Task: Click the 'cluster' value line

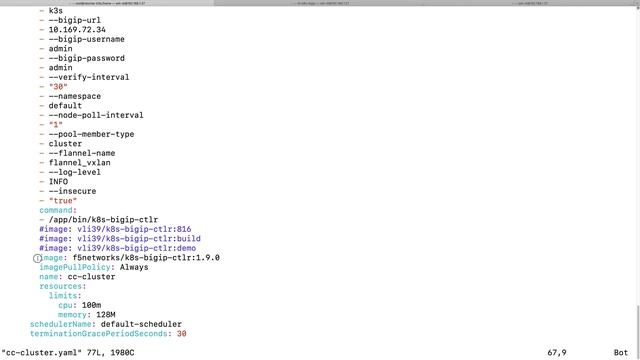Action: (65, 144)
